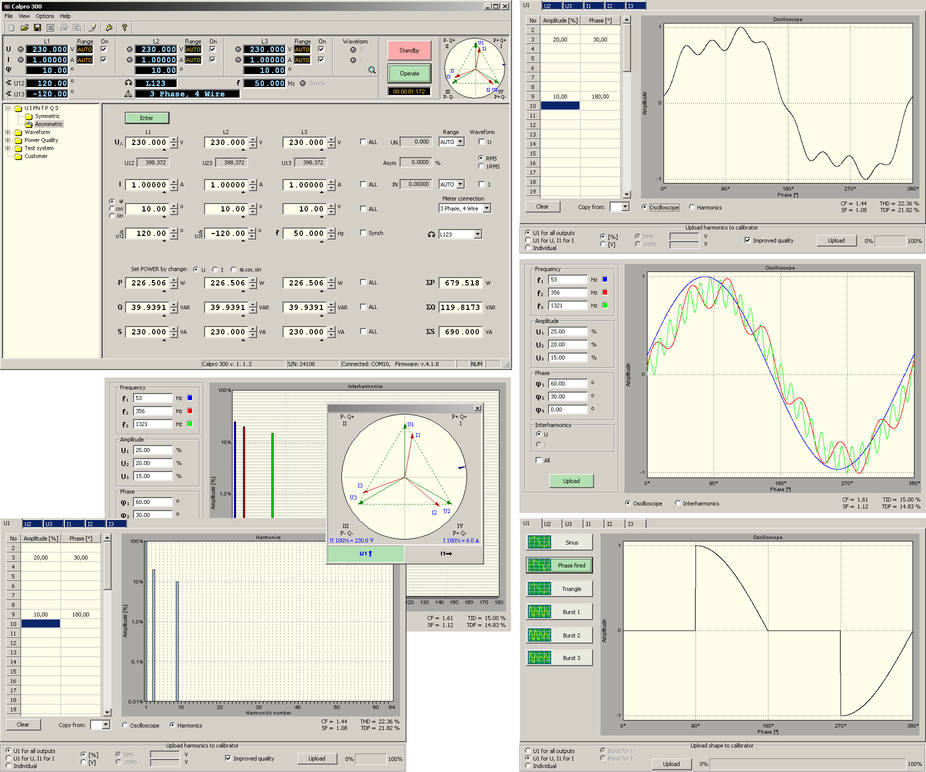Click the phone connection toolbar icon

[93, 27]
